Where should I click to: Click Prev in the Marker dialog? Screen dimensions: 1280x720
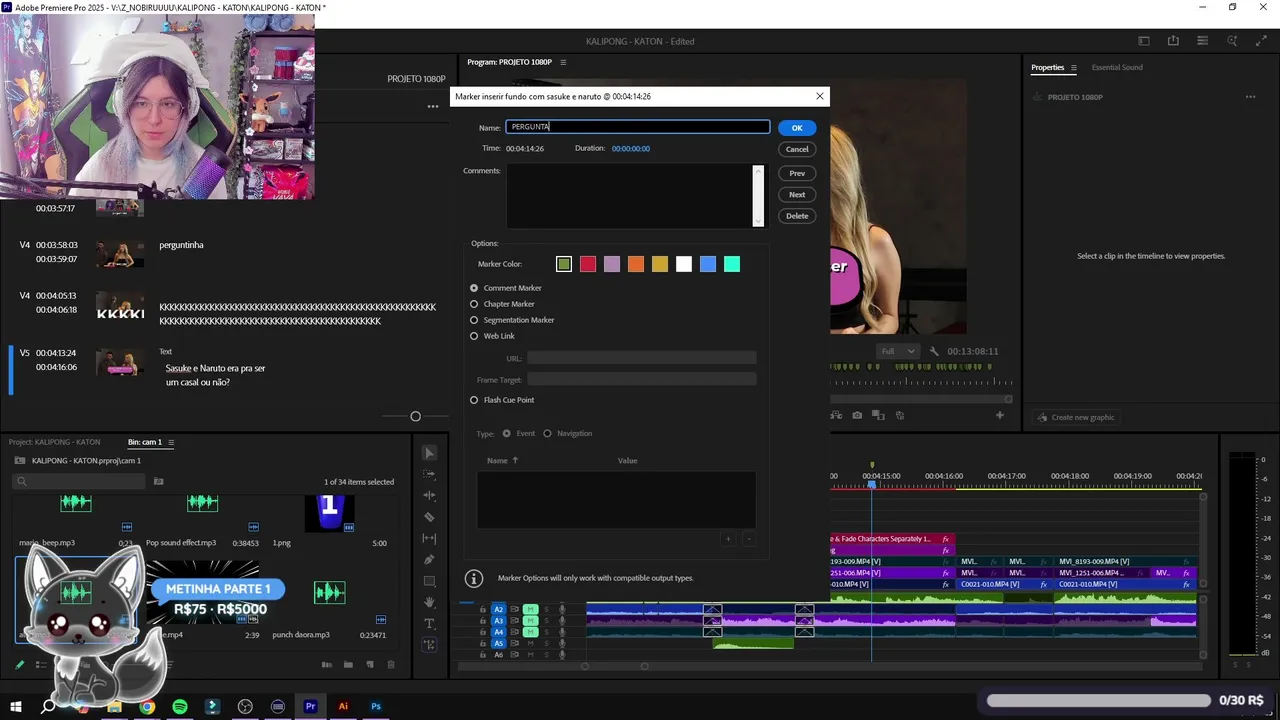coord(797,173)
